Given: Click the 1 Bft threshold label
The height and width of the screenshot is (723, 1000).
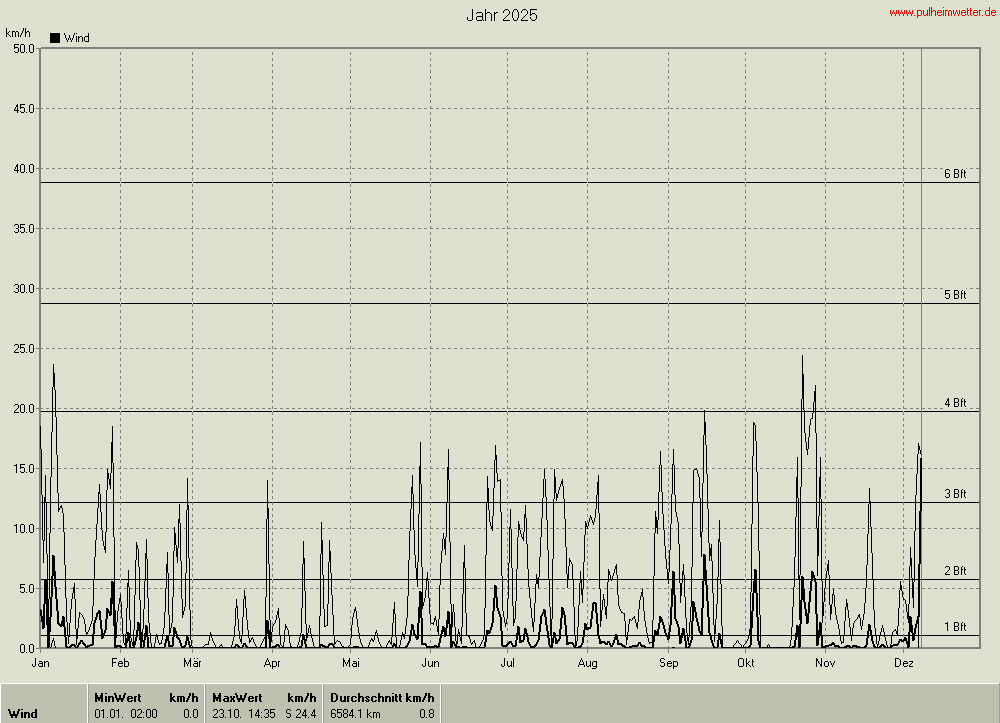Looking at the screenshot, I should coord(955,627).
